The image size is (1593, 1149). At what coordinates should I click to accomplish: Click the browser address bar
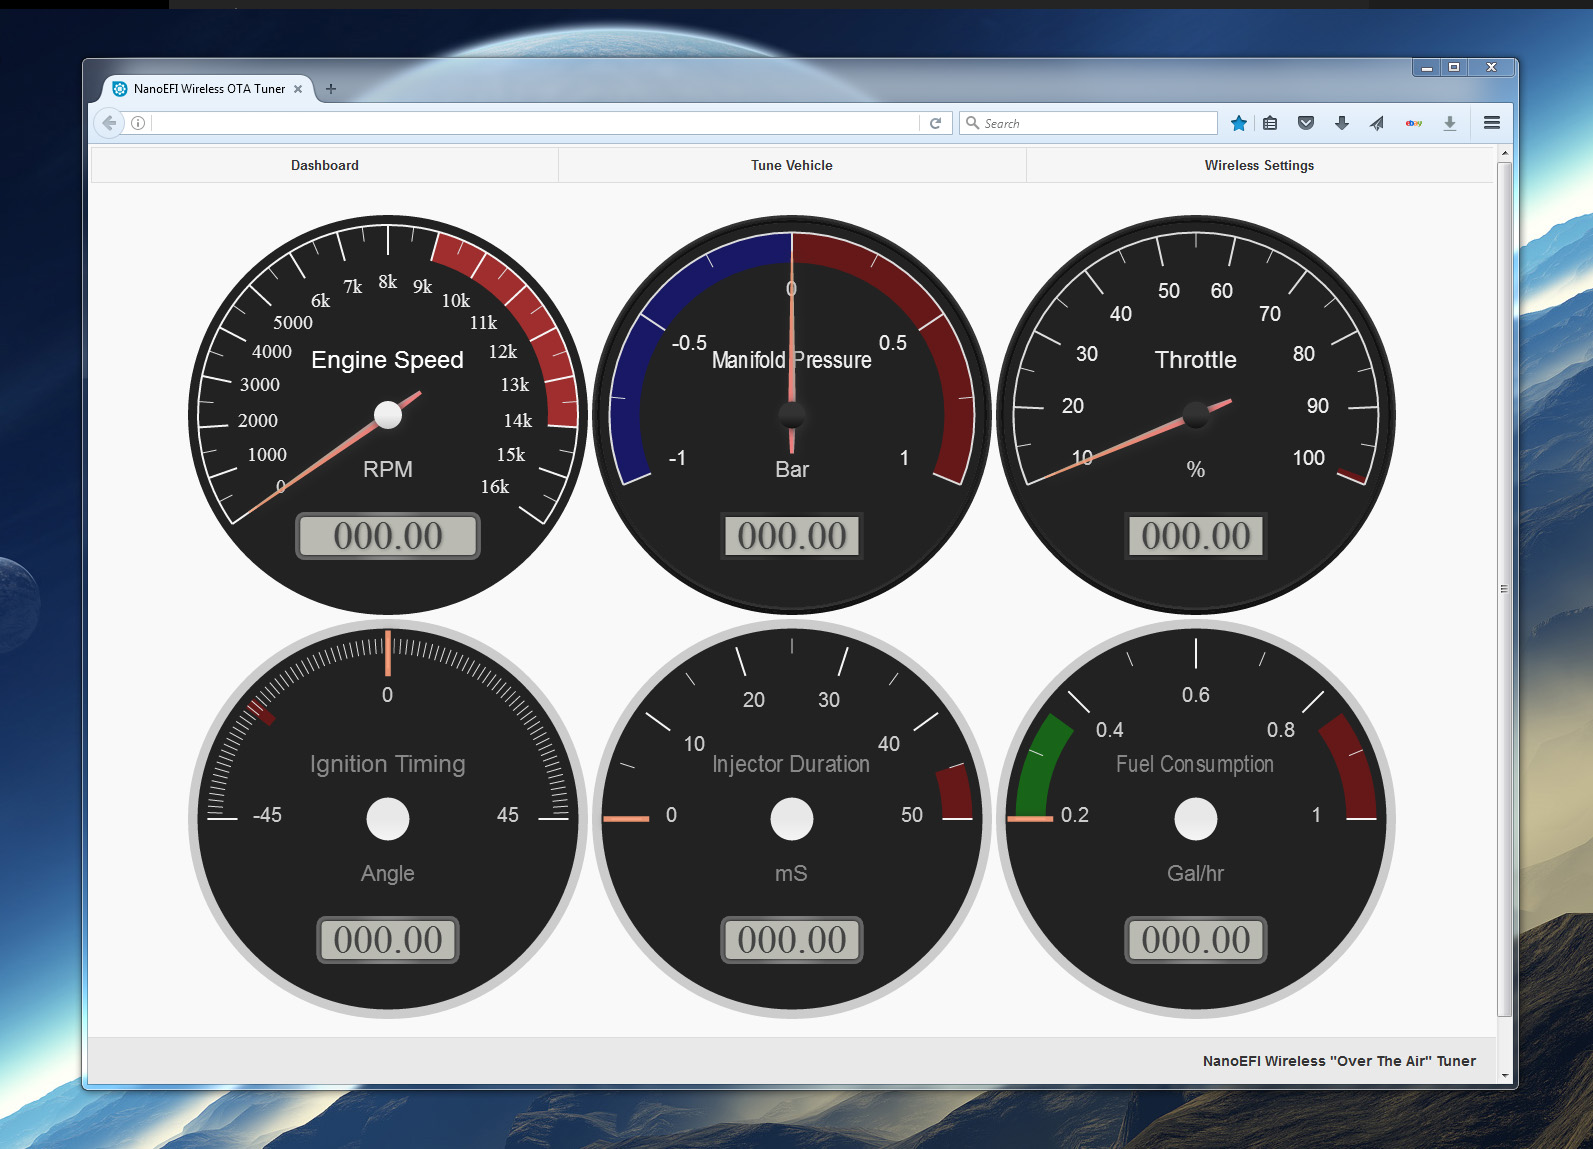[535, 123]
